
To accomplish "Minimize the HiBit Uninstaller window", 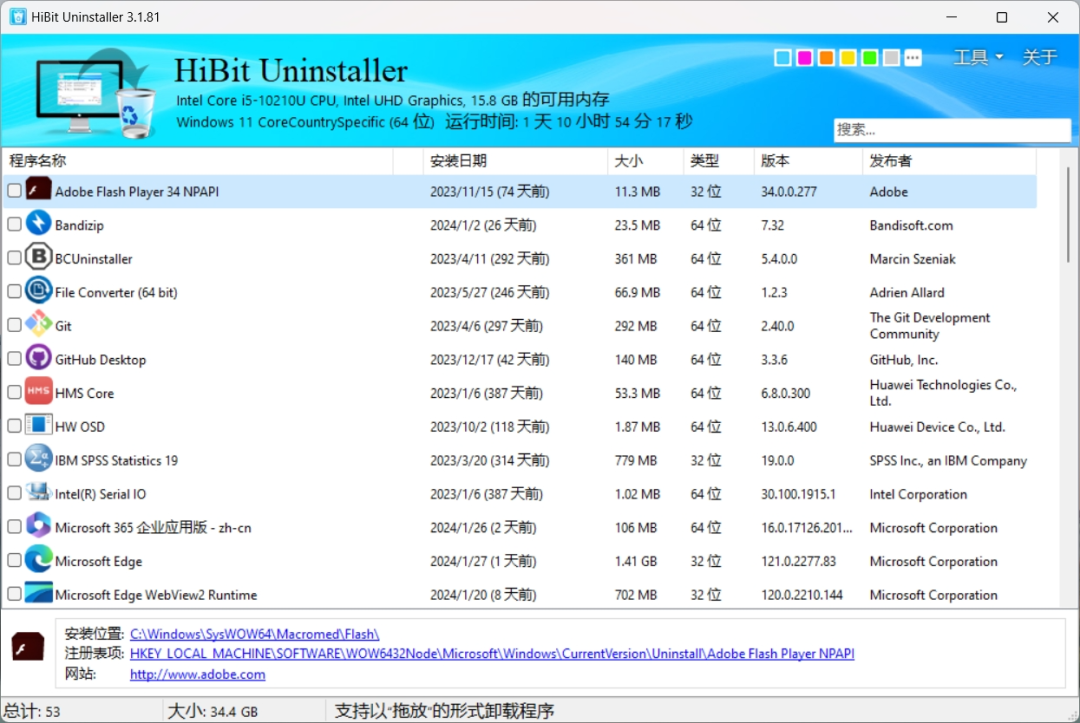I will [x=951, y=17].
